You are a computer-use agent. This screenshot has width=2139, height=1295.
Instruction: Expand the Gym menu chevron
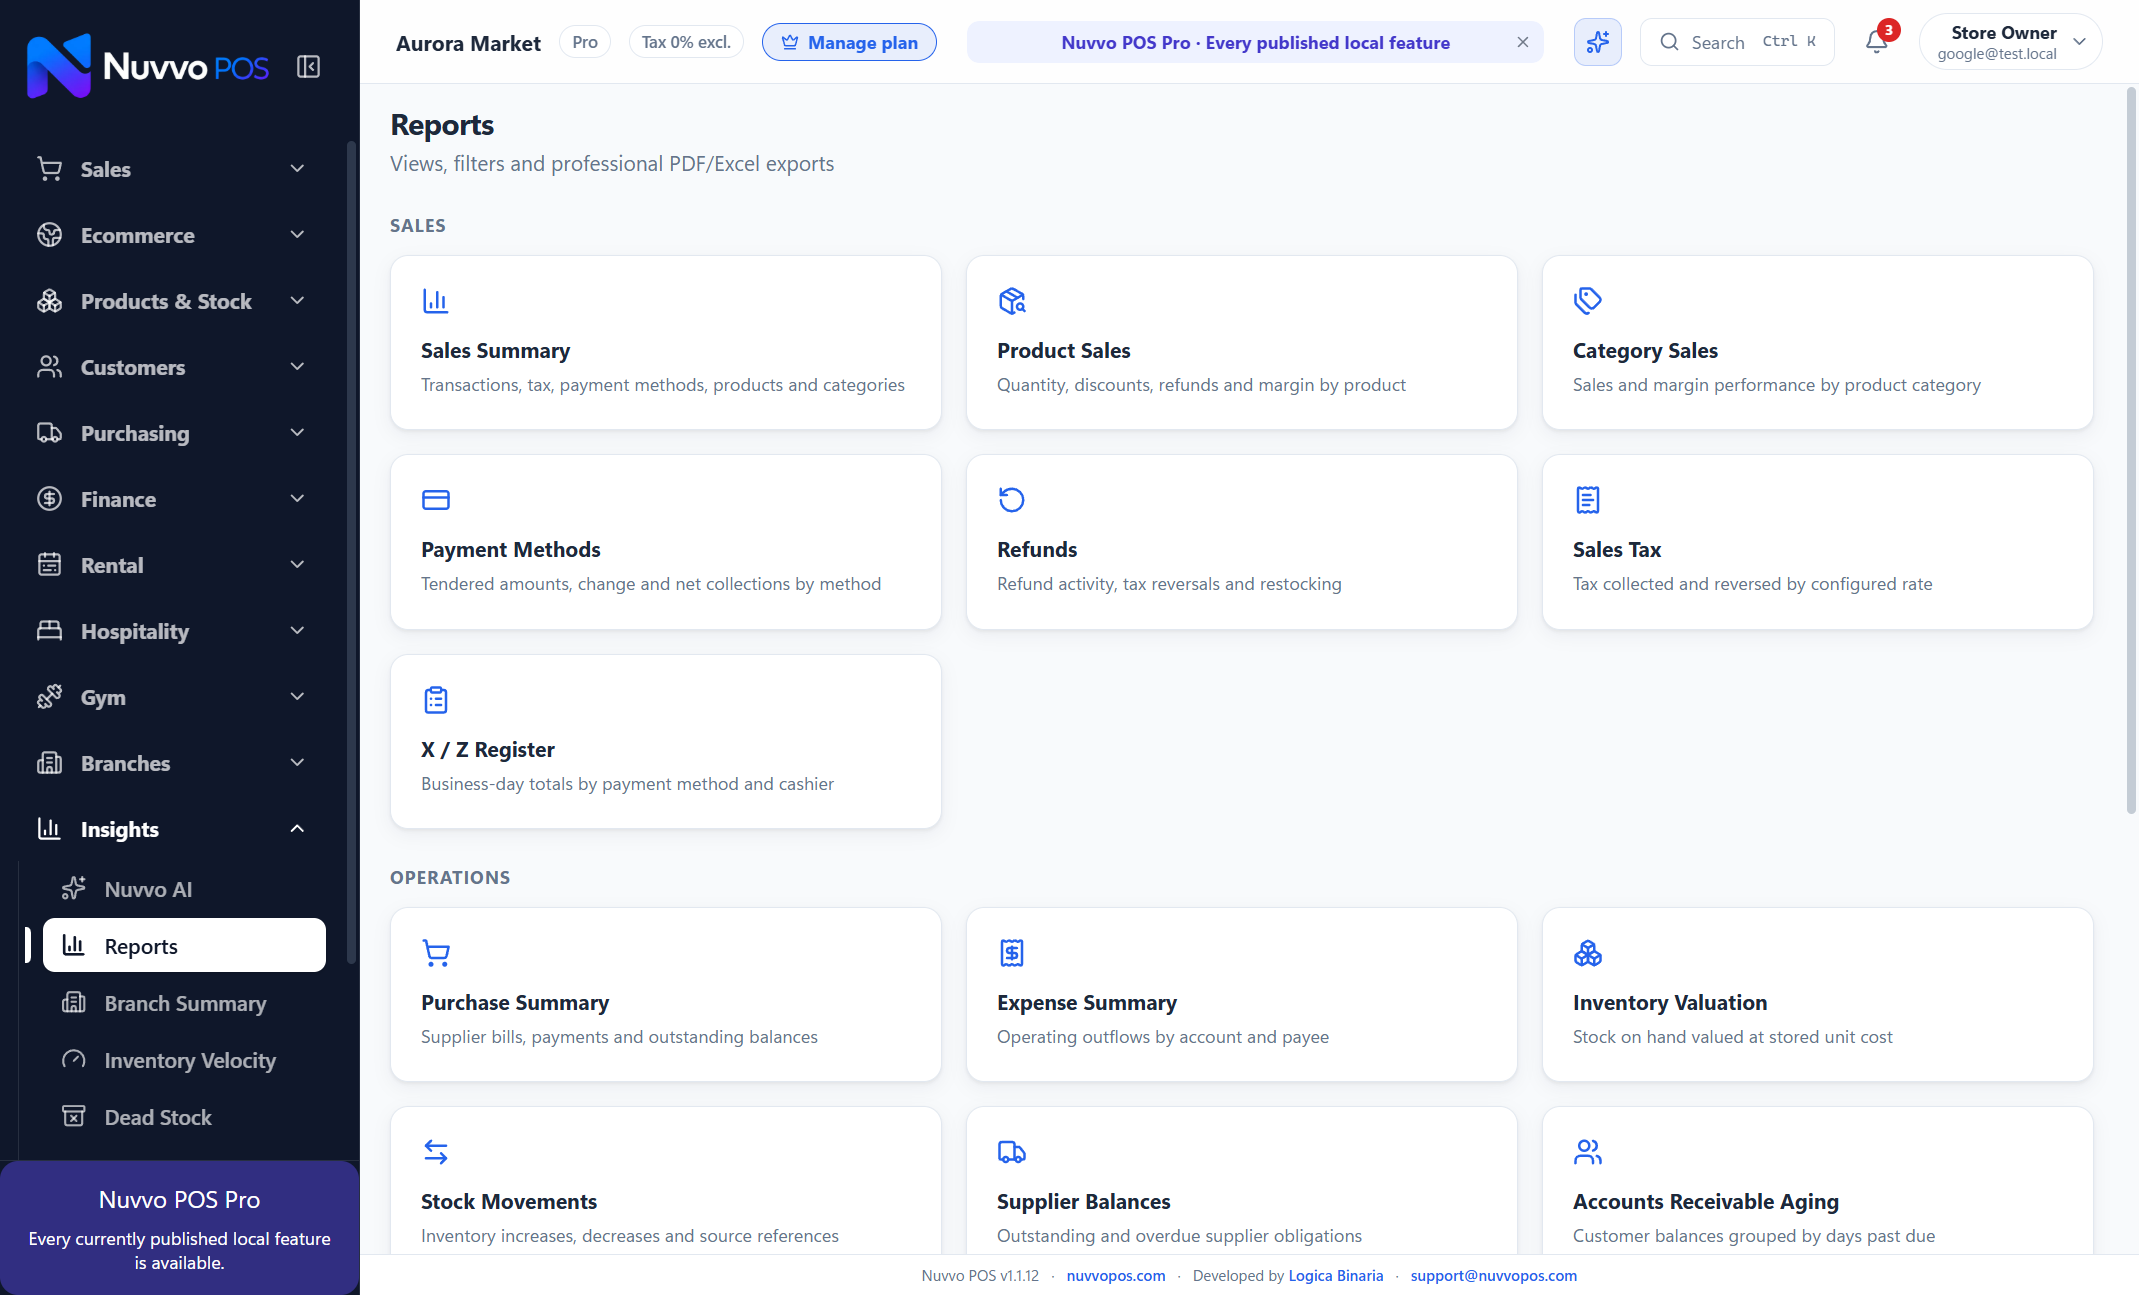pyautogui.click(x=297, y=697)
